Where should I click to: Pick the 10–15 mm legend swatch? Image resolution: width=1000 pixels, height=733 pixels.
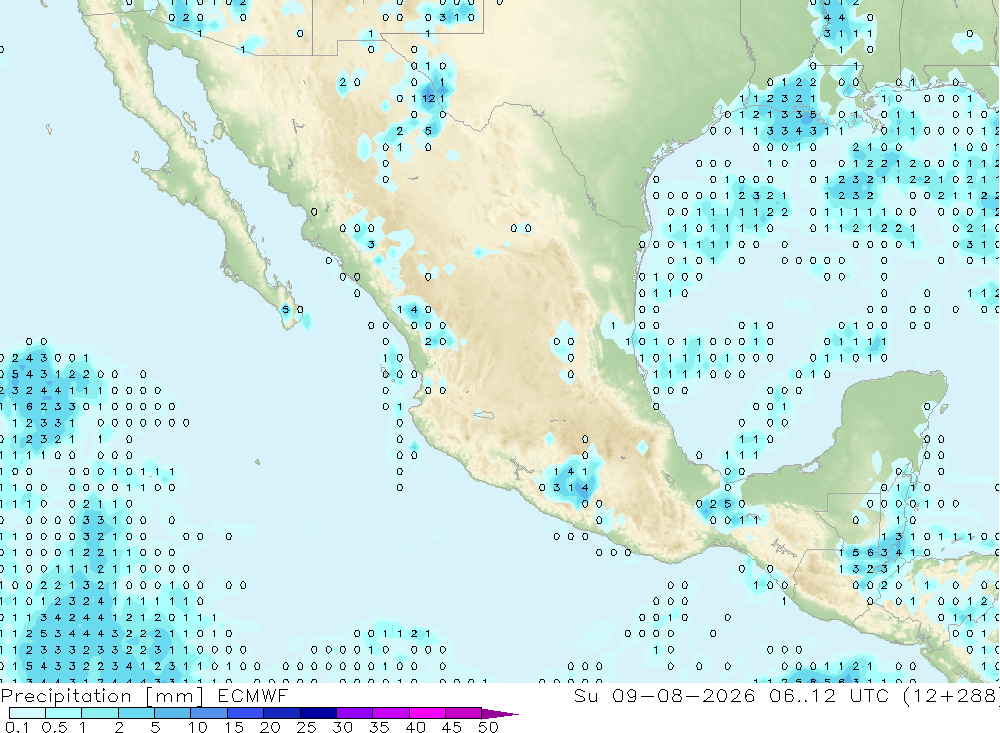coord(209,713)
